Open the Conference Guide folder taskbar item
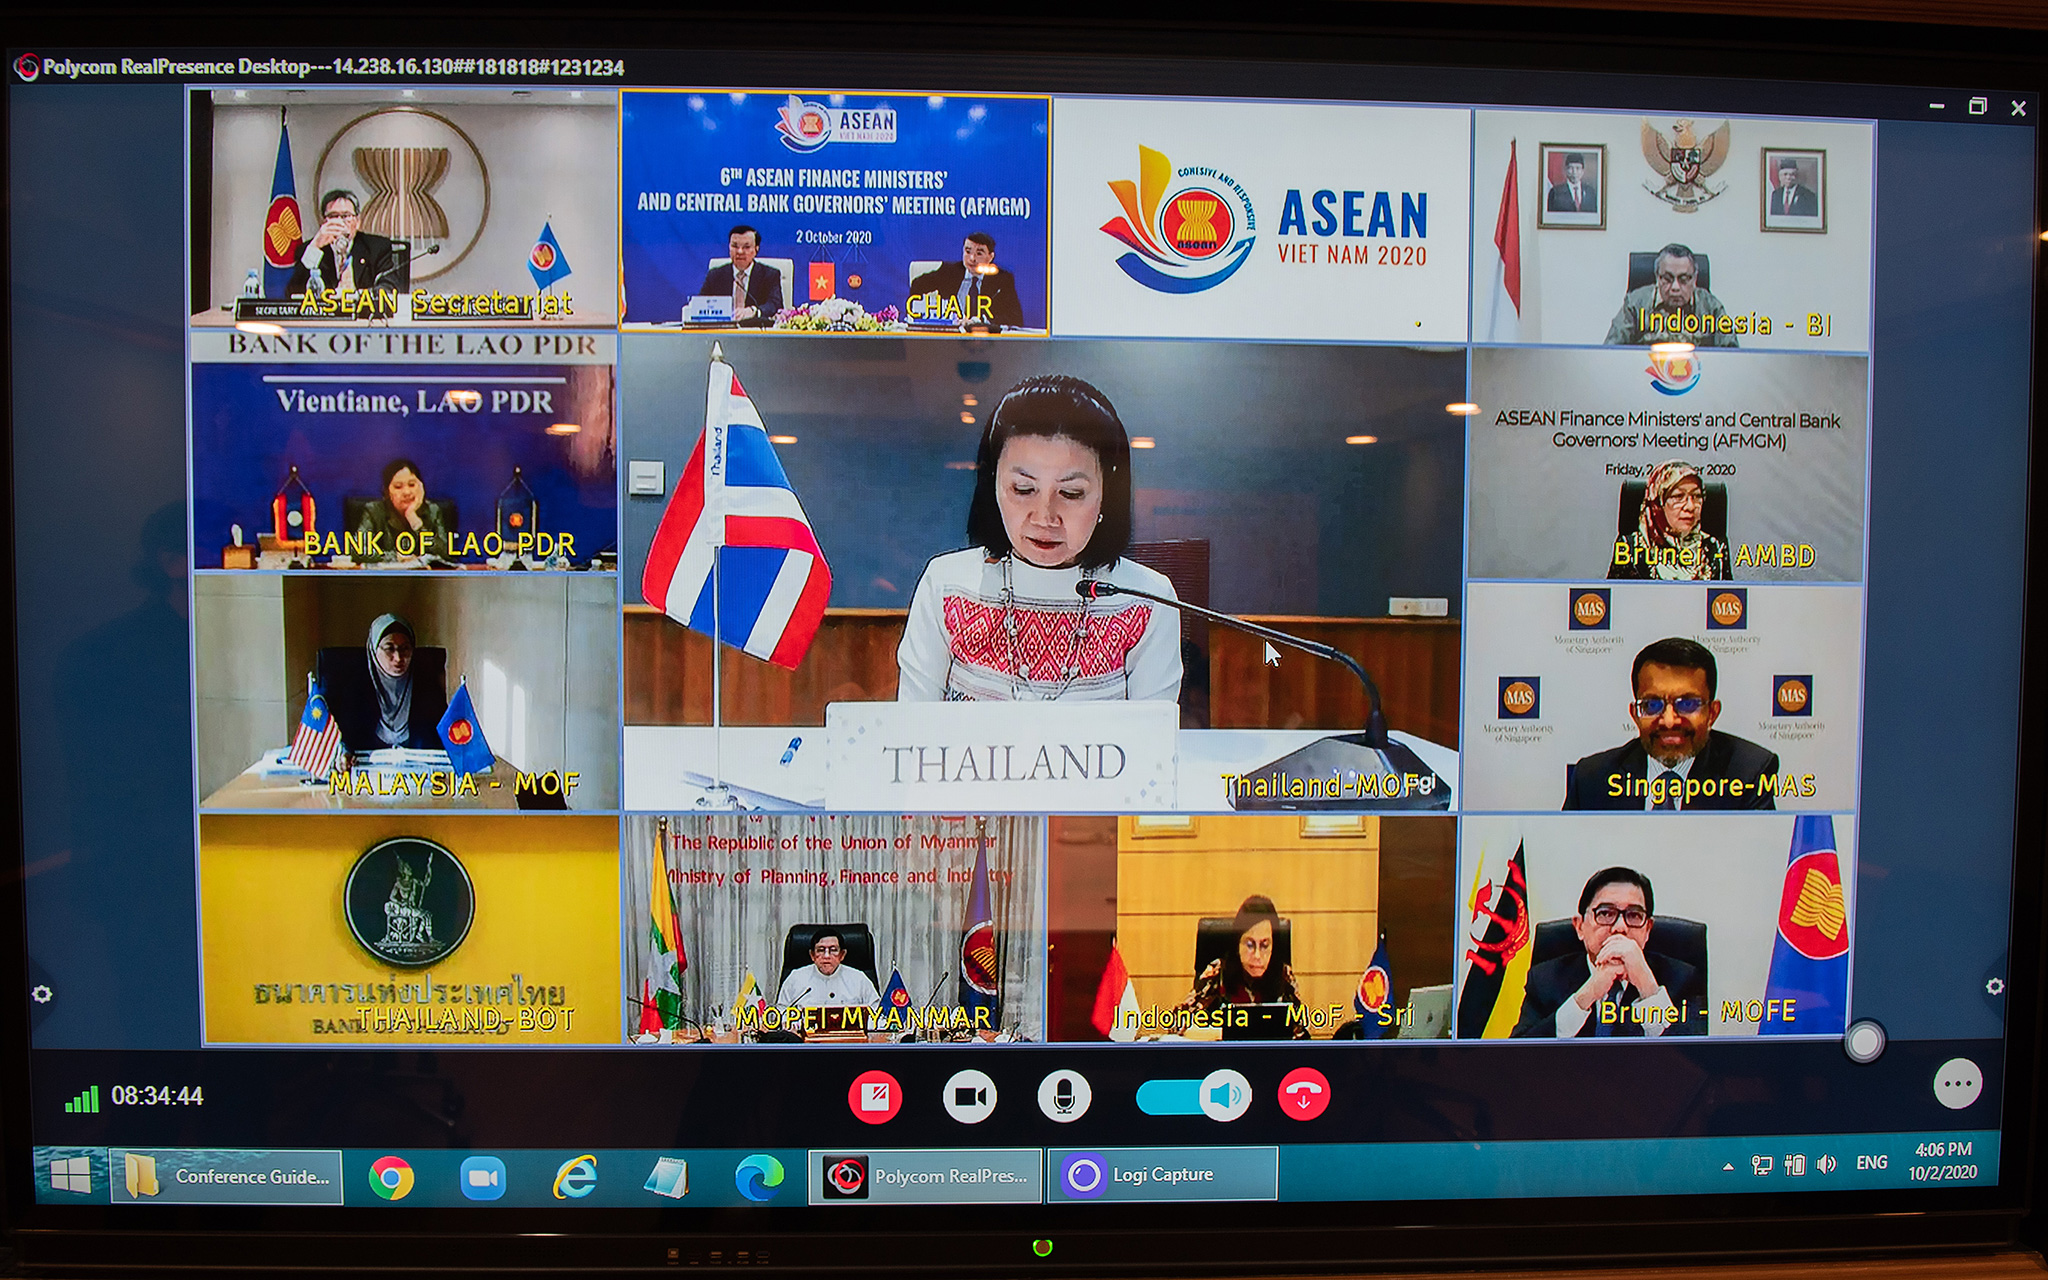The image size is (2048, 1280). coord(227,1177)
